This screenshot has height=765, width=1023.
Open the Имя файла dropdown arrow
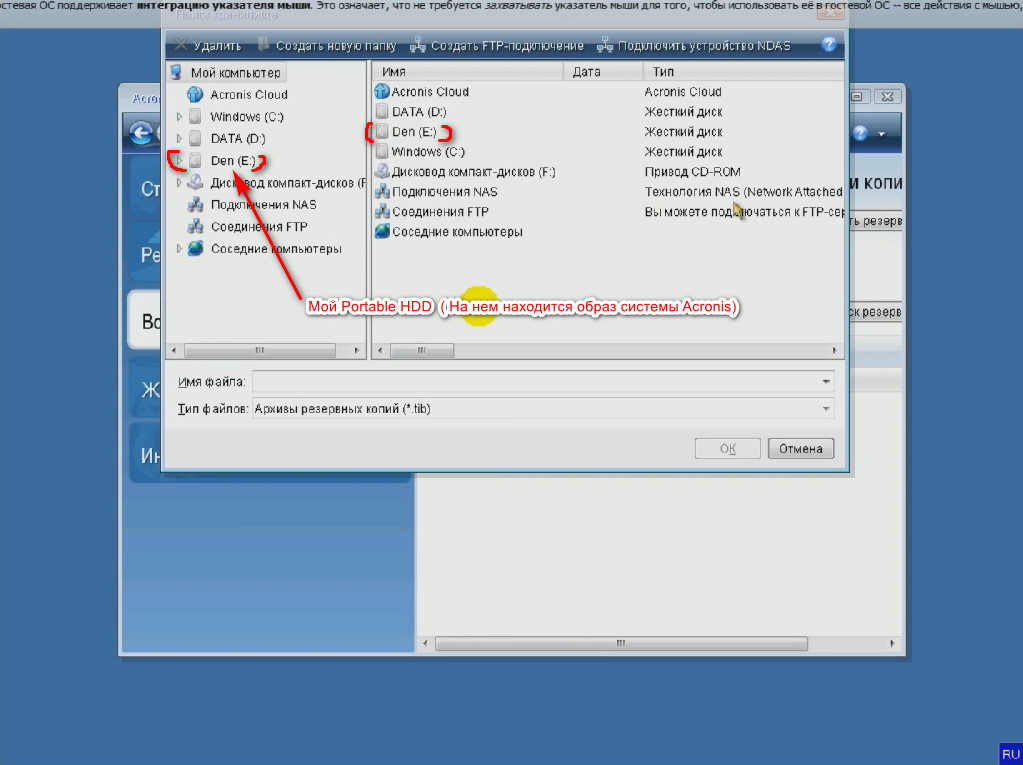(x=826, y=381)
